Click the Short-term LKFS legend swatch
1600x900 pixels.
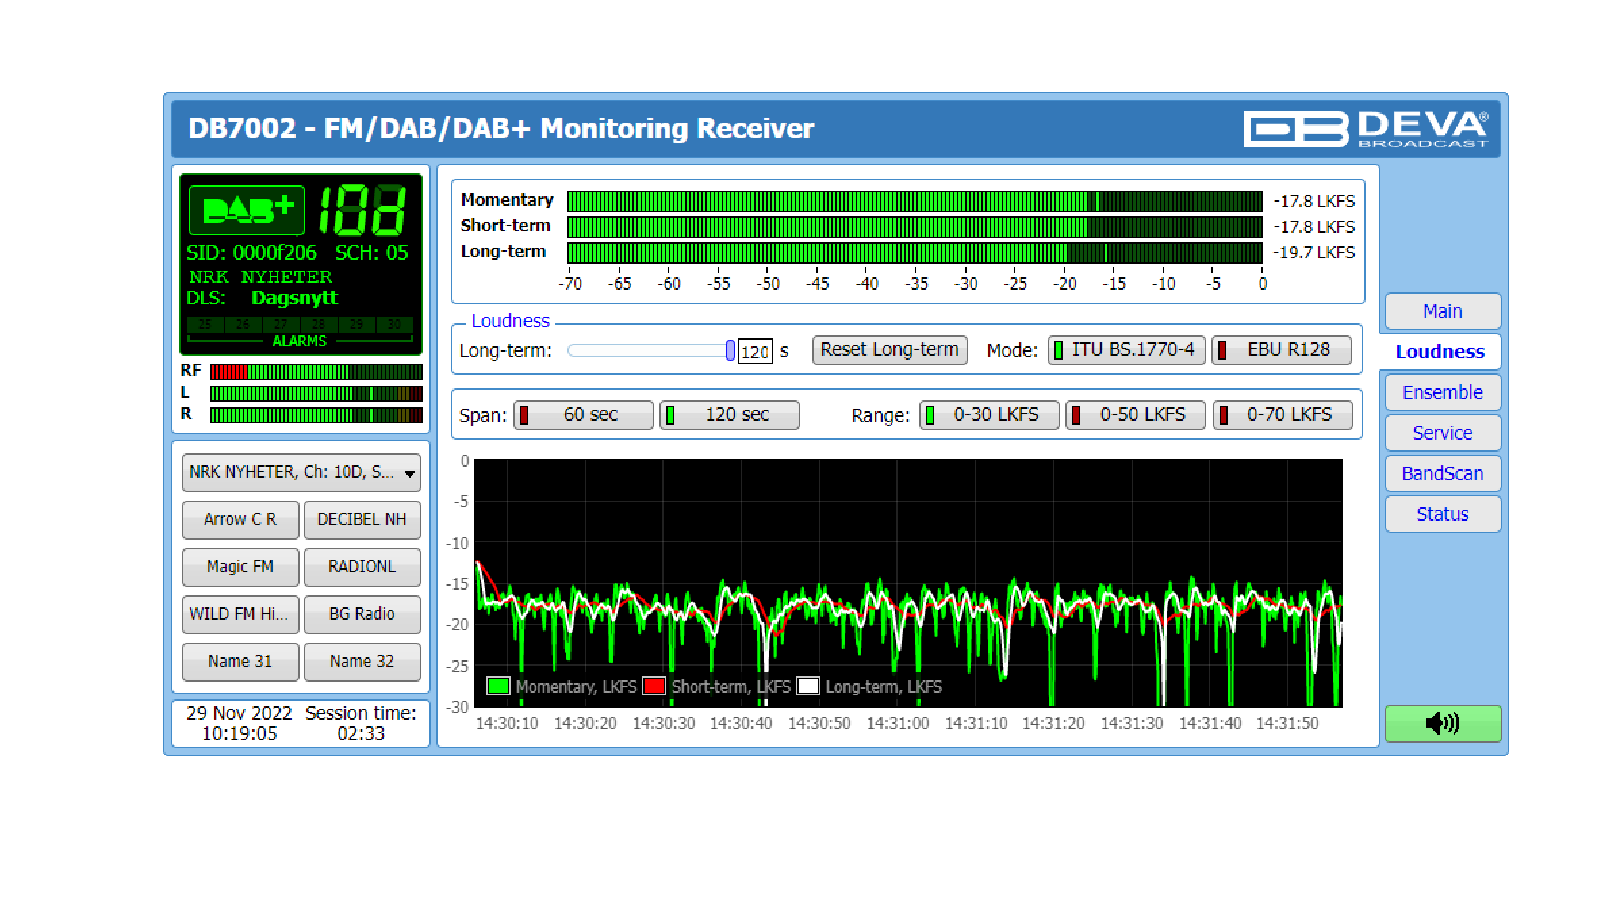654,686
